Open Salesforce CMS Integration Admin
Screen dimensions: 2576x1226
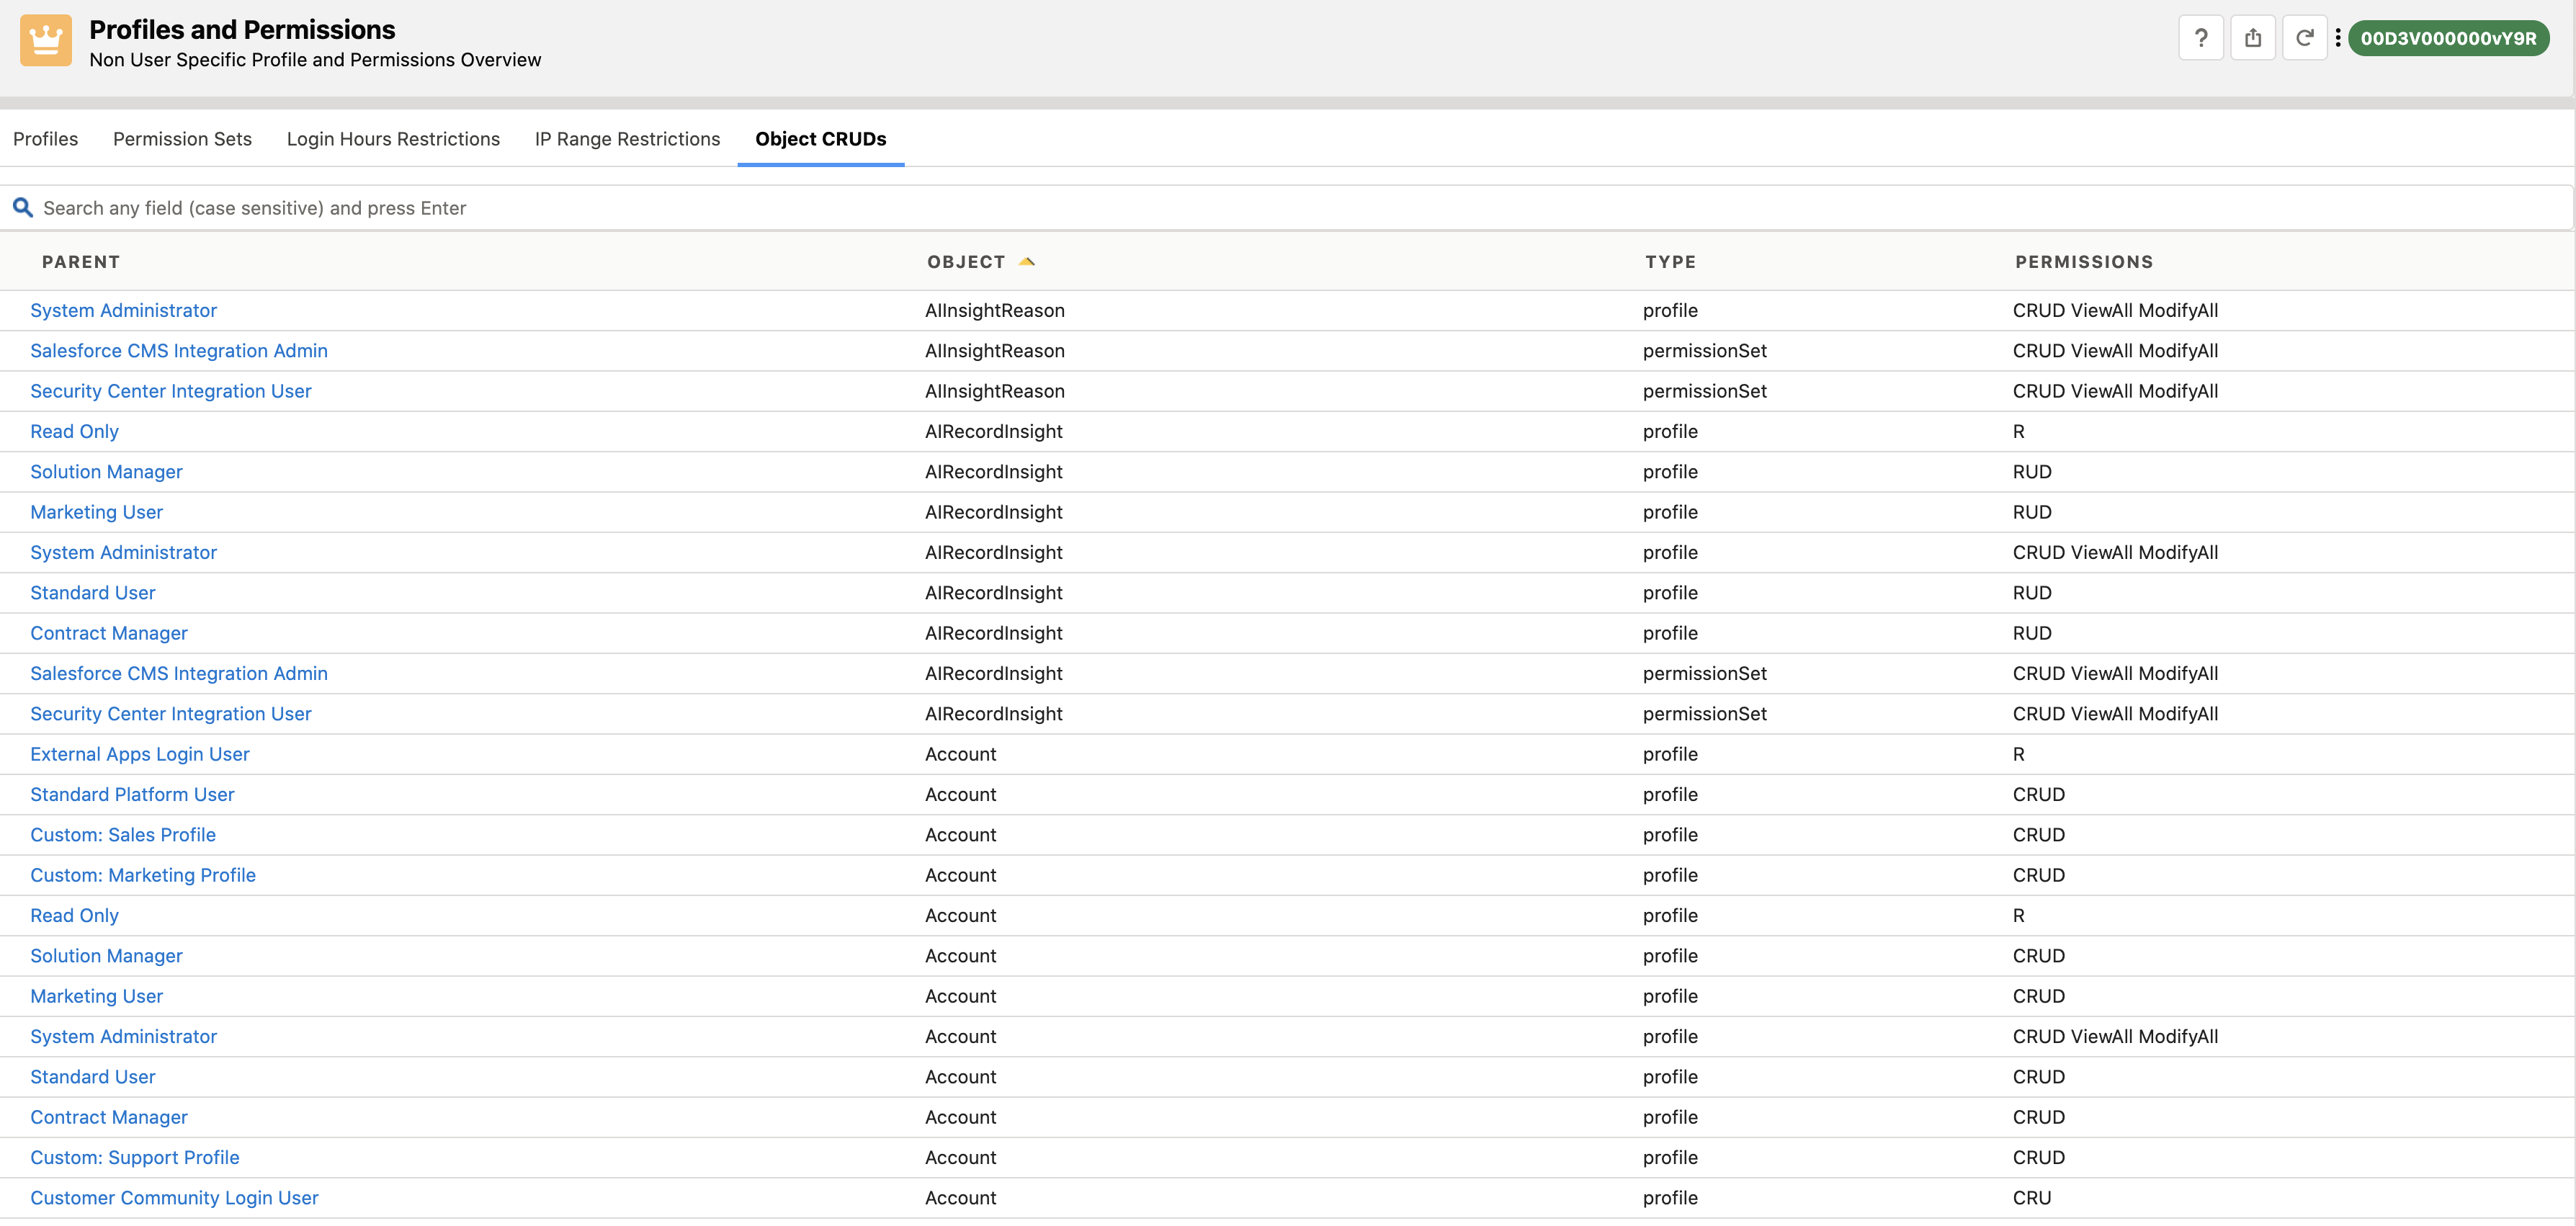coord(179,350)
